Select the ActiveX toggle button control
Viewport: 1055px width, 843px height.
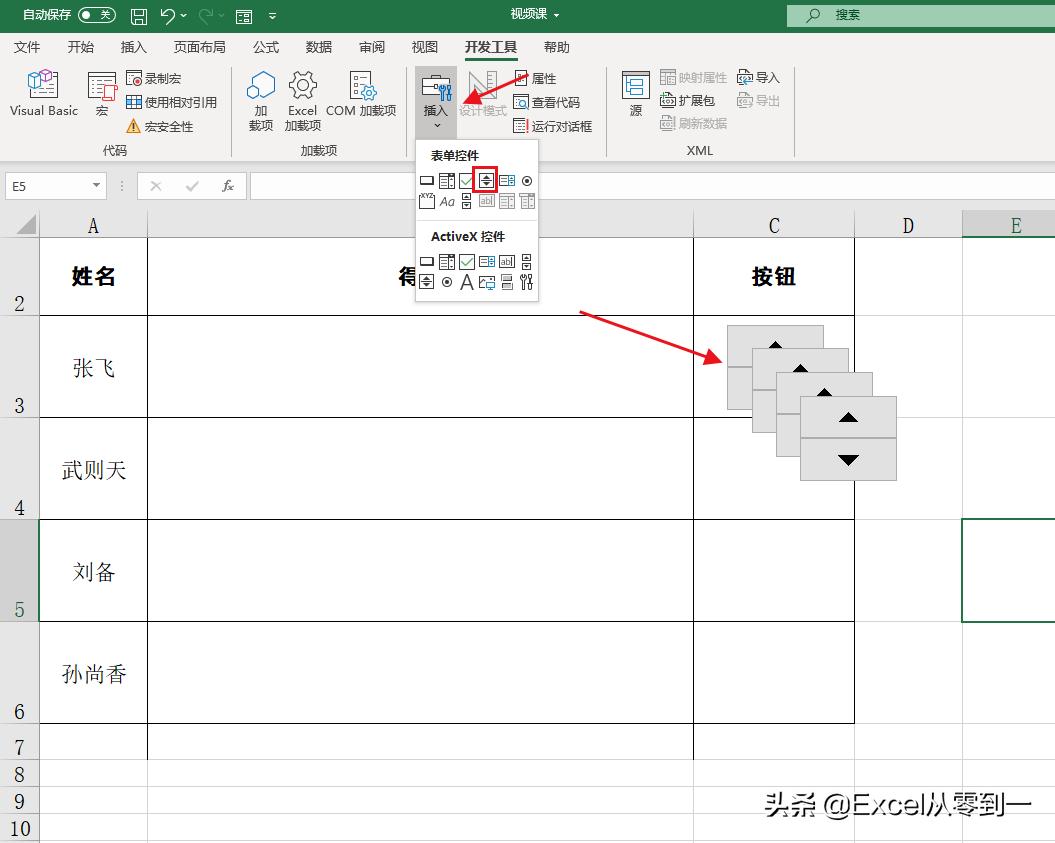pyautogui.click(x=507, y=282)
